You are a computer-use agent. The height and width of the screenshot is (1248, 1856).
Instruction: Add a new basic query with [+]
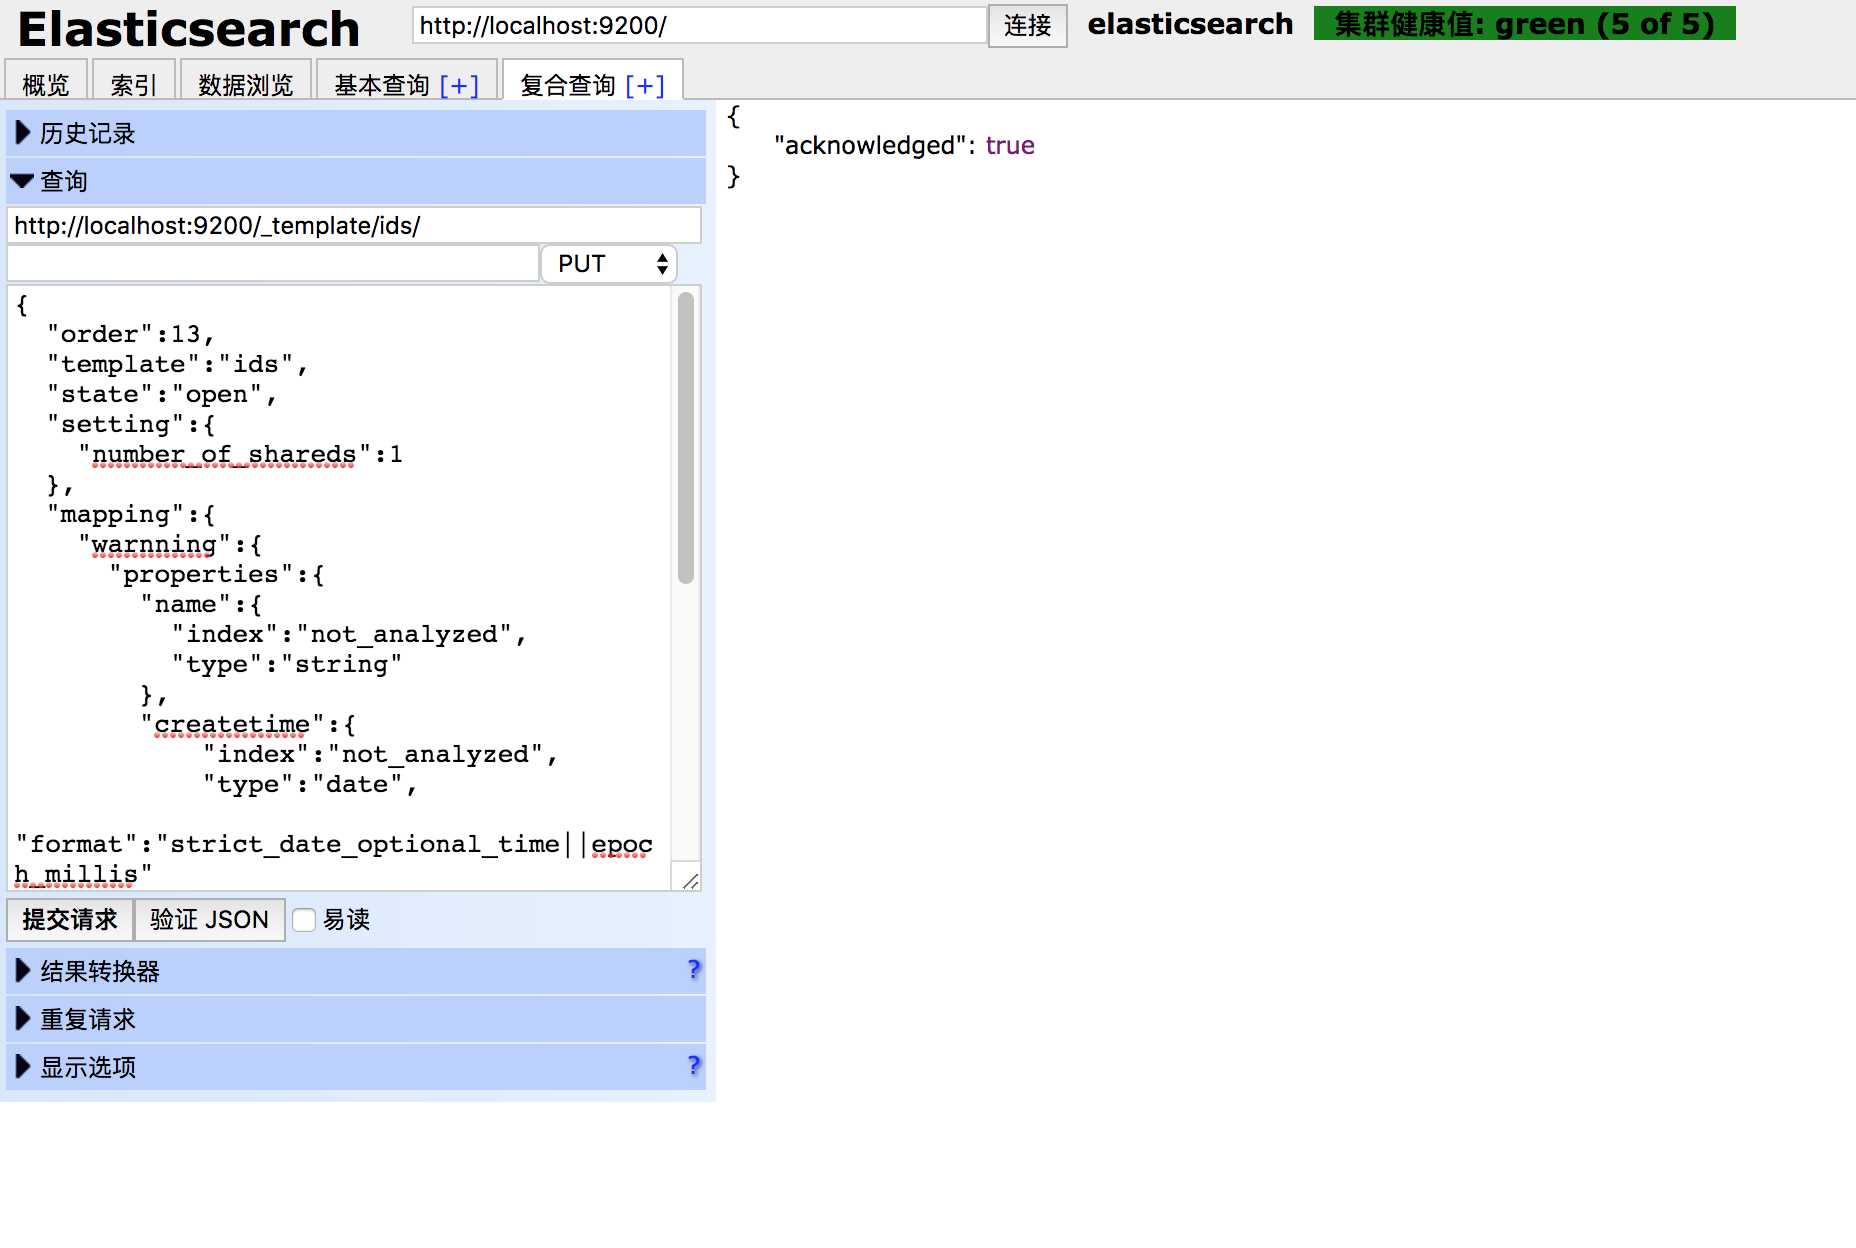459,85
